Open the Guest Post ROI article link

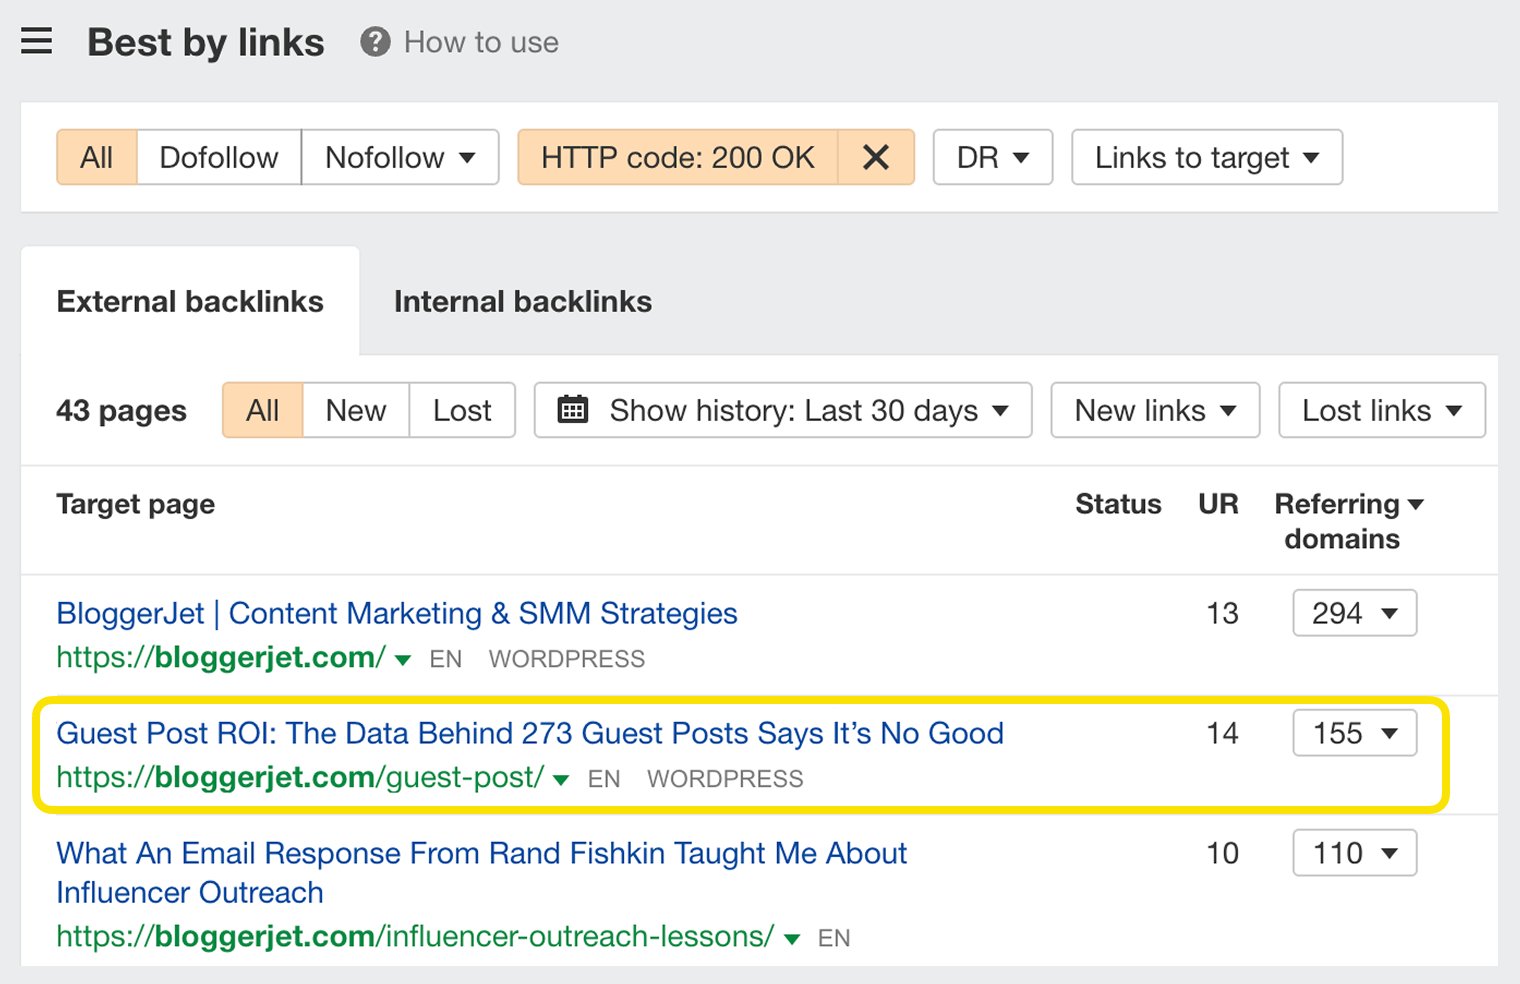[530, 733]
